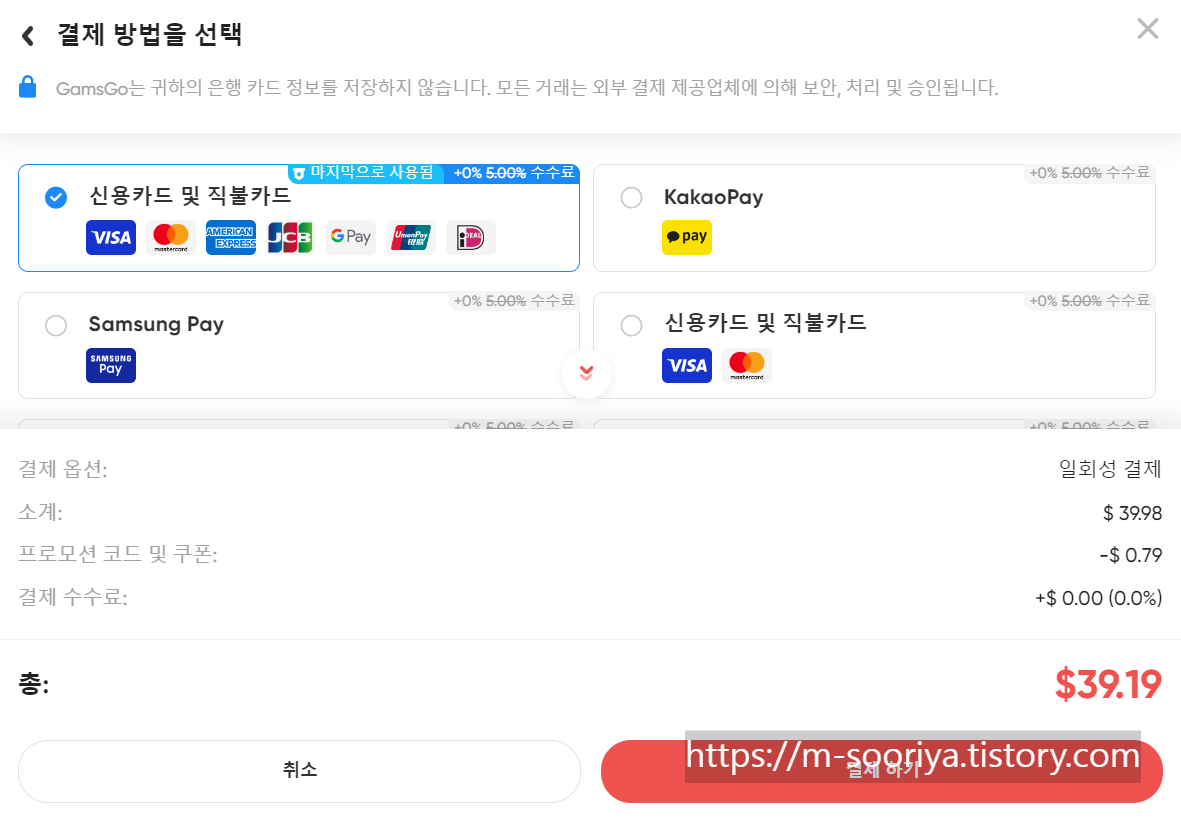Click the 결제 옵션 label

pyautogui.click(x=63, y=469)
